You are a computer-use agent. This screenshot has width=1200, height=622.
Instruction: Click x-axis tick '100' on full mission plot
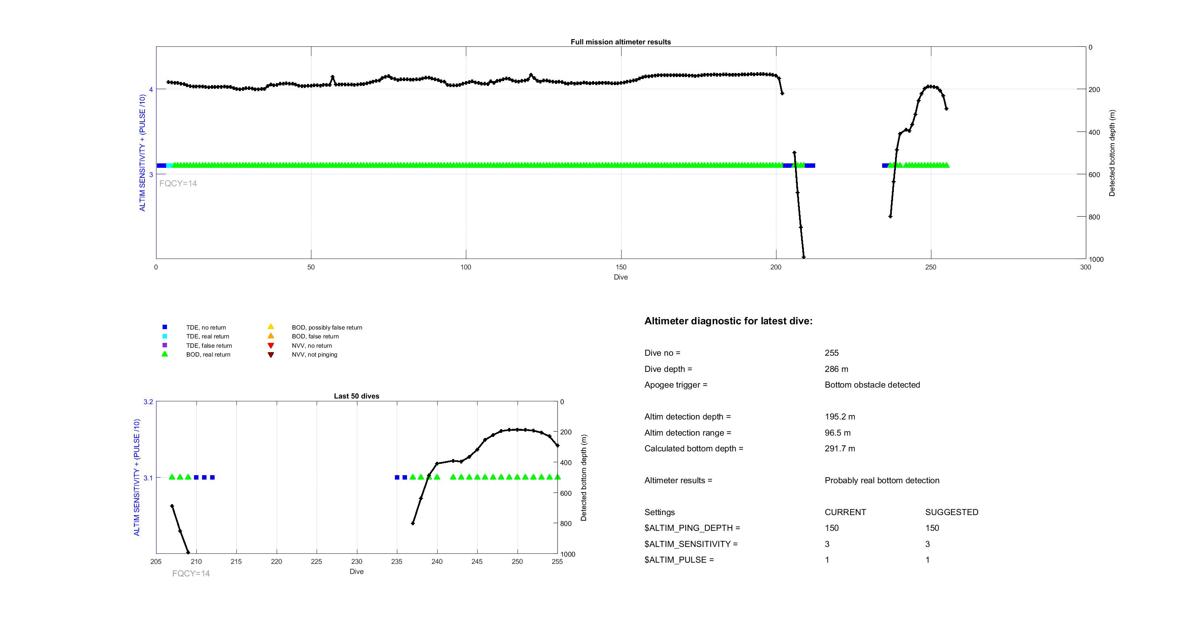pos(466,268)
